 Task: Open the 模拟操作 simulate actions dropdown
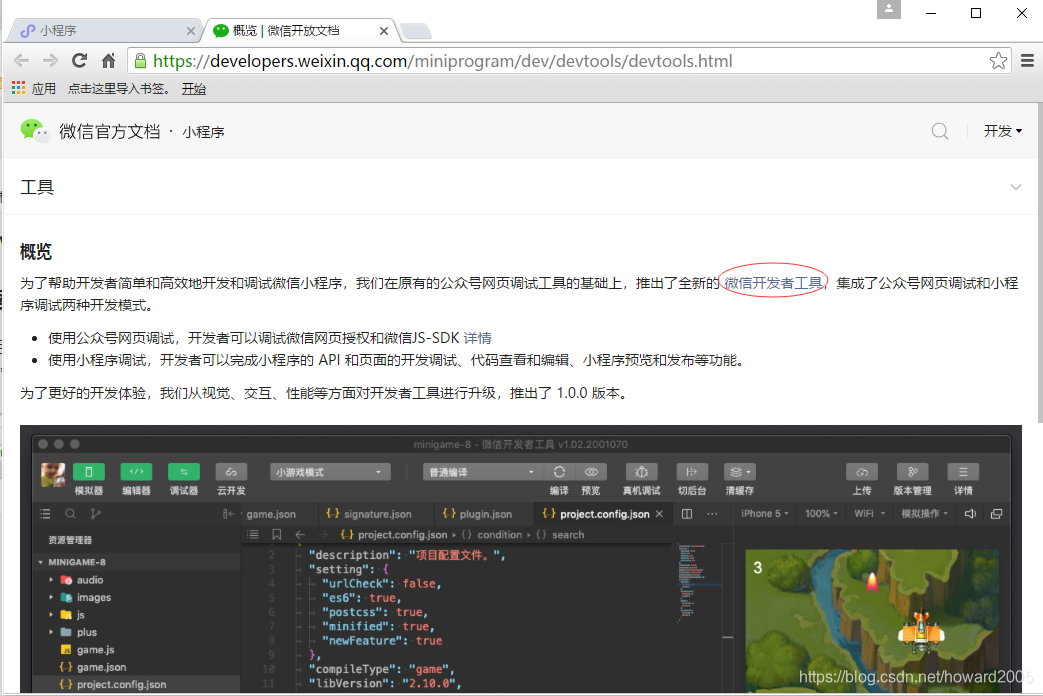tap(924, 514)
